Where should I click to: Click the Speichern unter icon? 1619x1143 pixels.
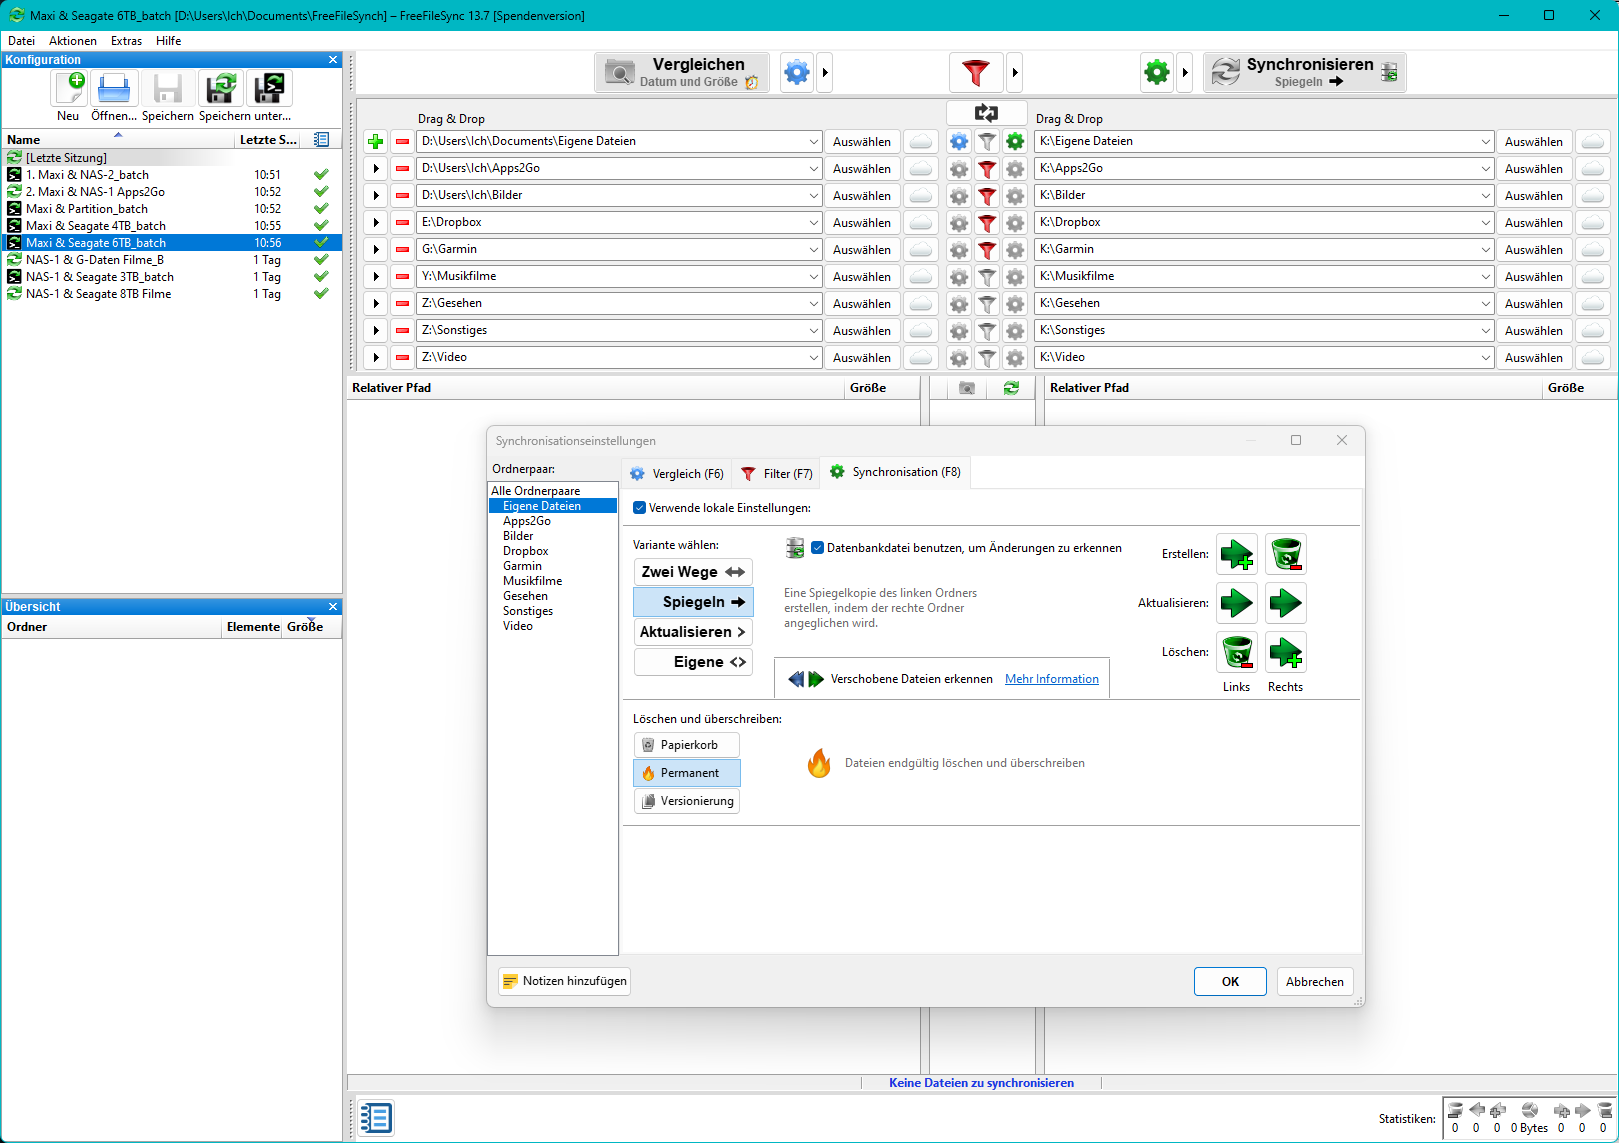[x=222, y=88]
